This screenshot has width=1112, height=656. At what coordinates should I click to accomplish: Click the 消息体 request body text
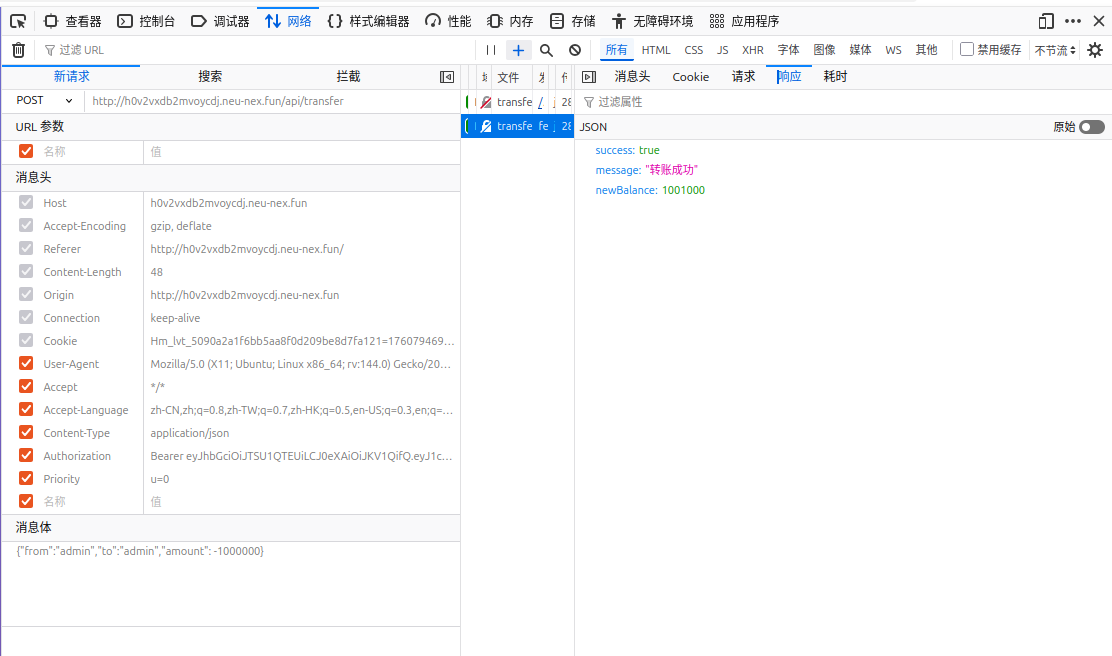pos(140,551)
